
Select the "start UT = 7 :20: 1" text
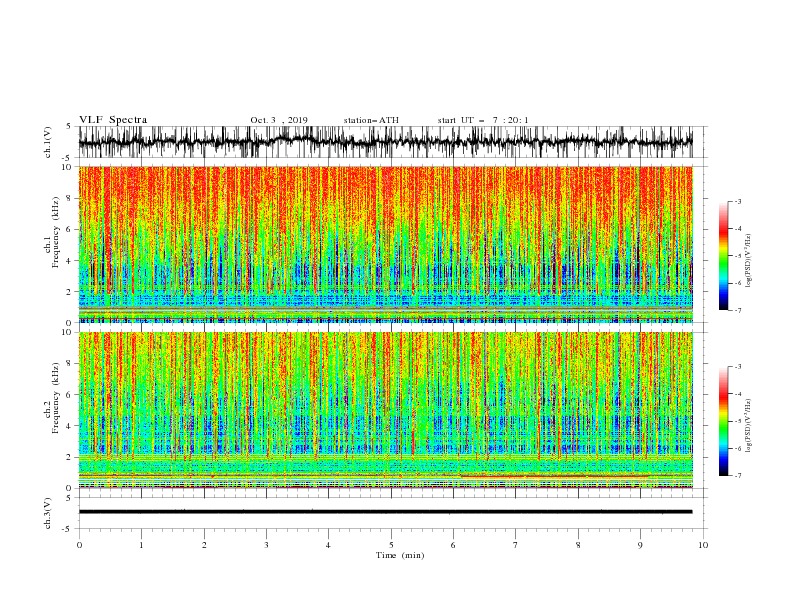483,120
